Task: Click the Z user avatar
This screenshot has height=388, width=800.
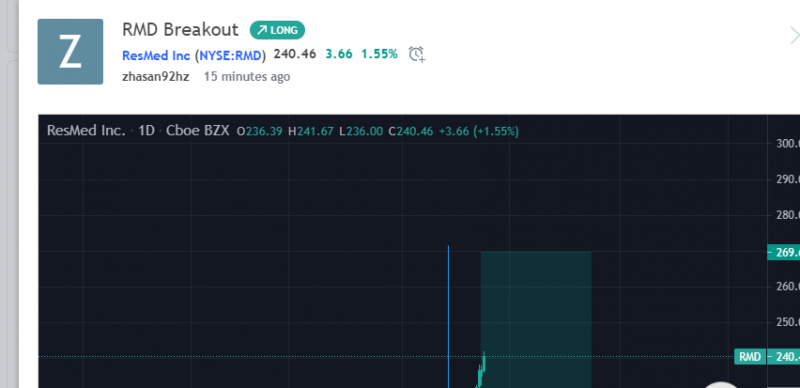Action: point(70,52)
